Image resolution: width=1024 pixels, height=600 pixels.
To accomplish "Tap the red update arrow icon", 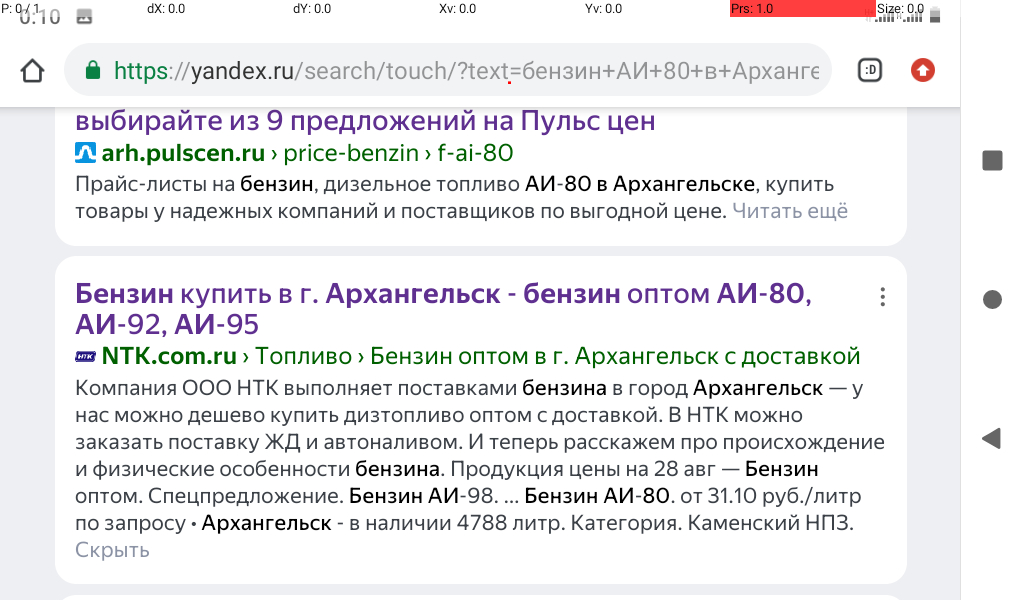I will coord(923,71).
